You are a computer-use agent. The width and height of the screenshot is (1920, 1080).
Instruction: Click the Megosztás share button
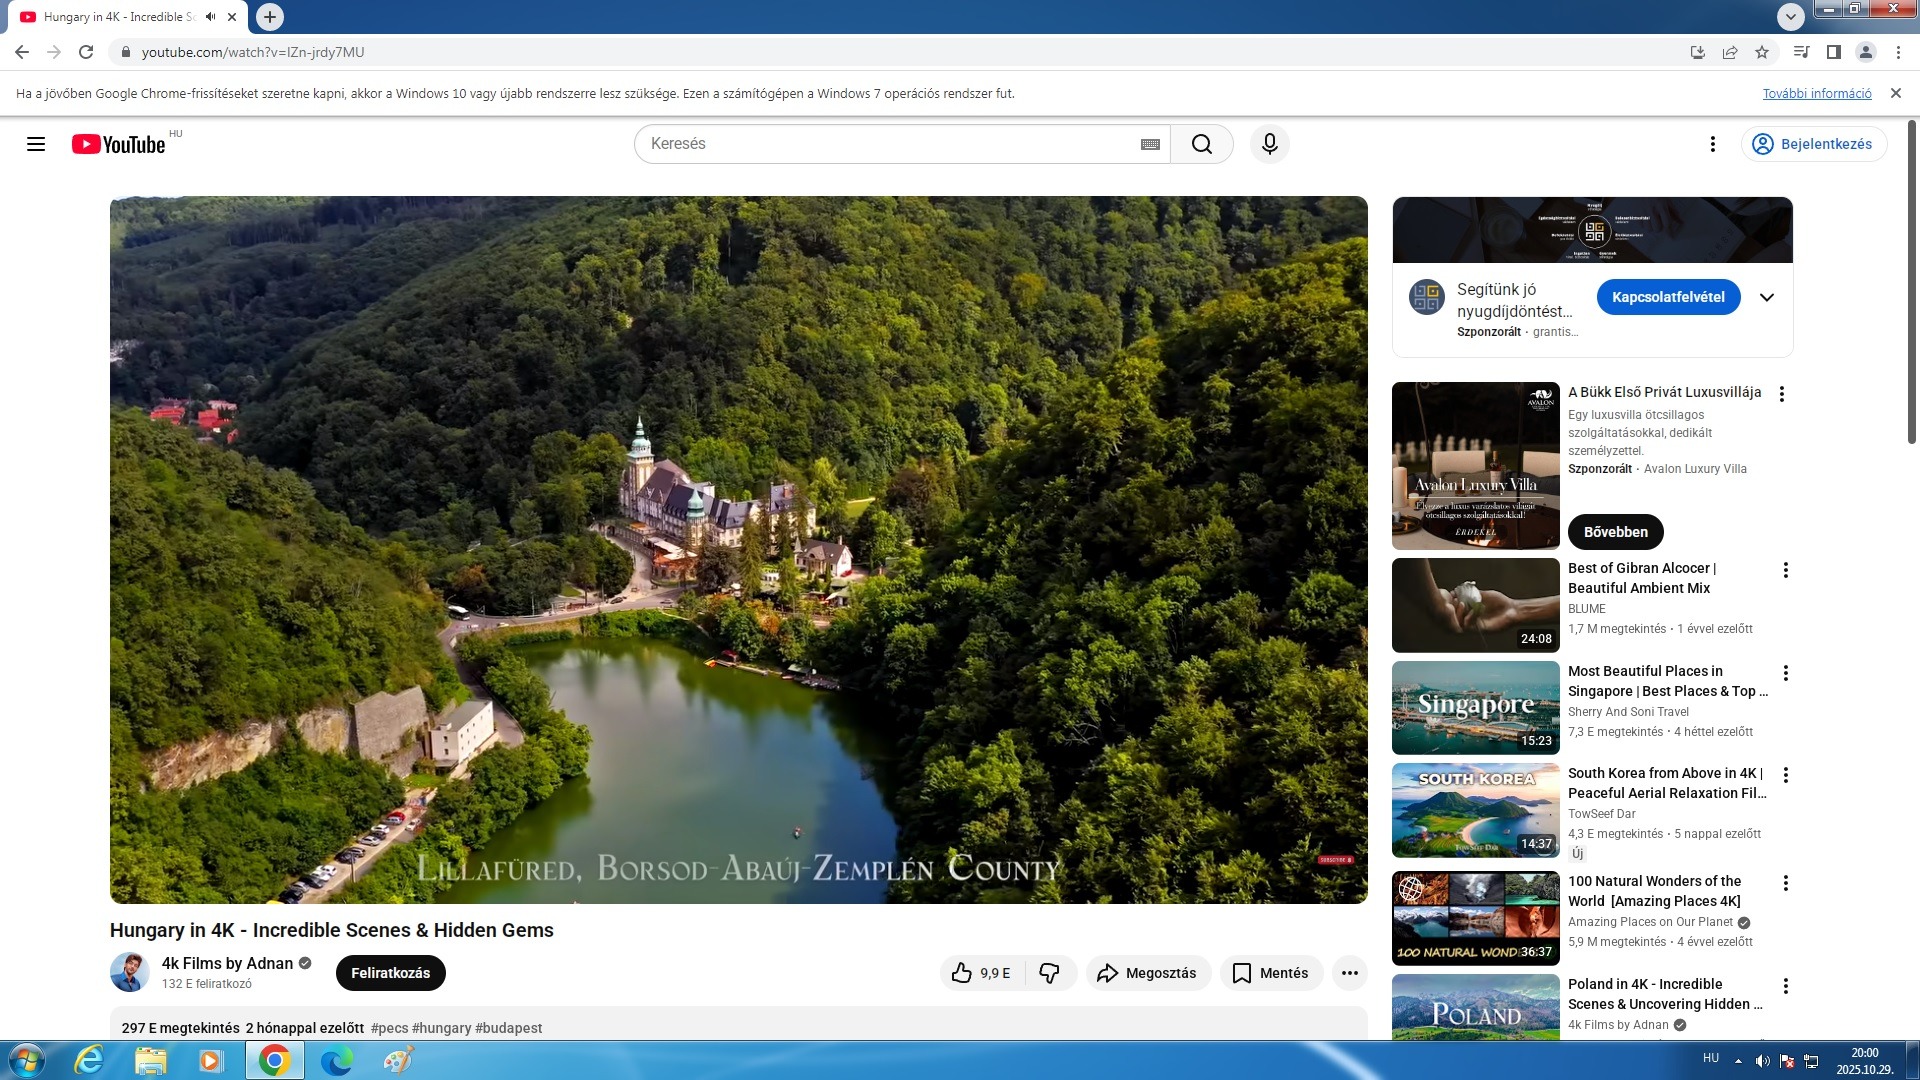(1147, 973)
